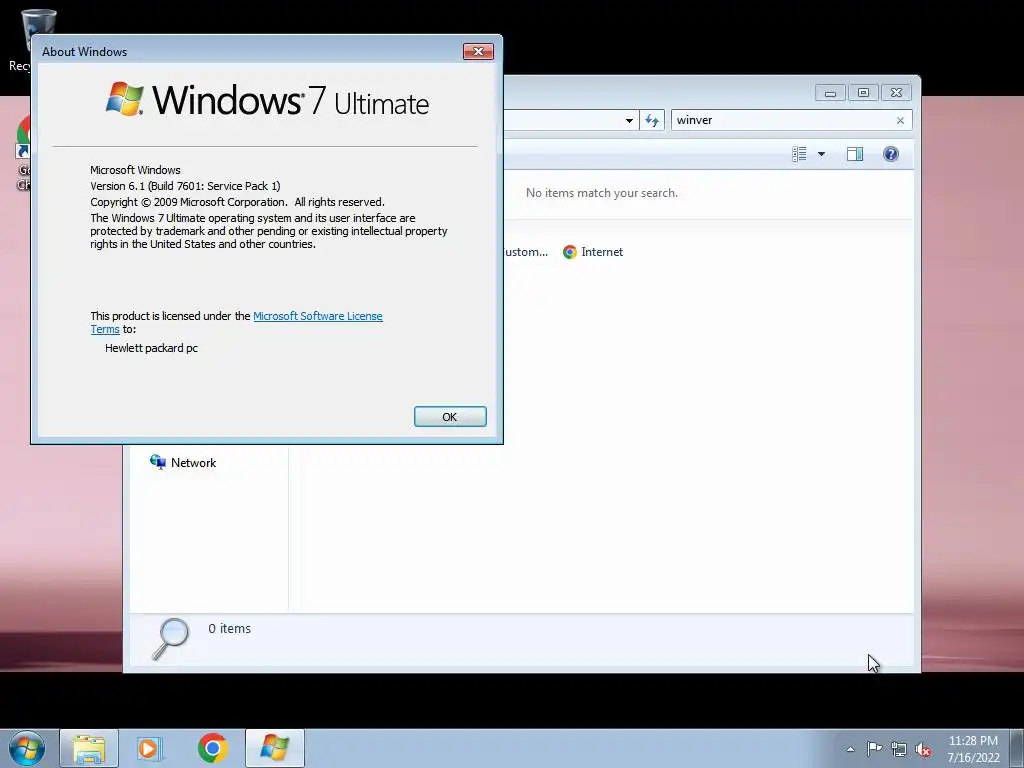This screenshot has height=768, width=1024.
Task: Change view icon in Explorer toolbar
Action: 799,154
